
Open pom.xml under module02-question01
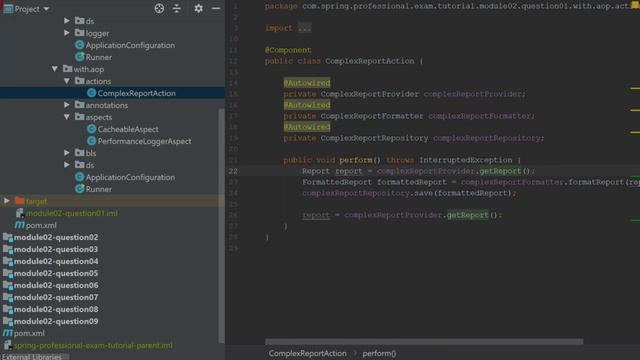41,225
